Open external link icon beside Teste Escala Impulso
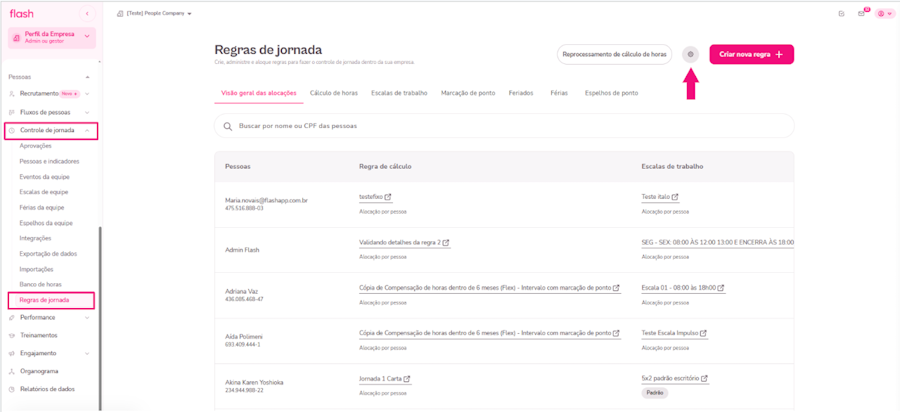Screen dimensions: 900x412 pyautogui.click(x=704, y=333)
